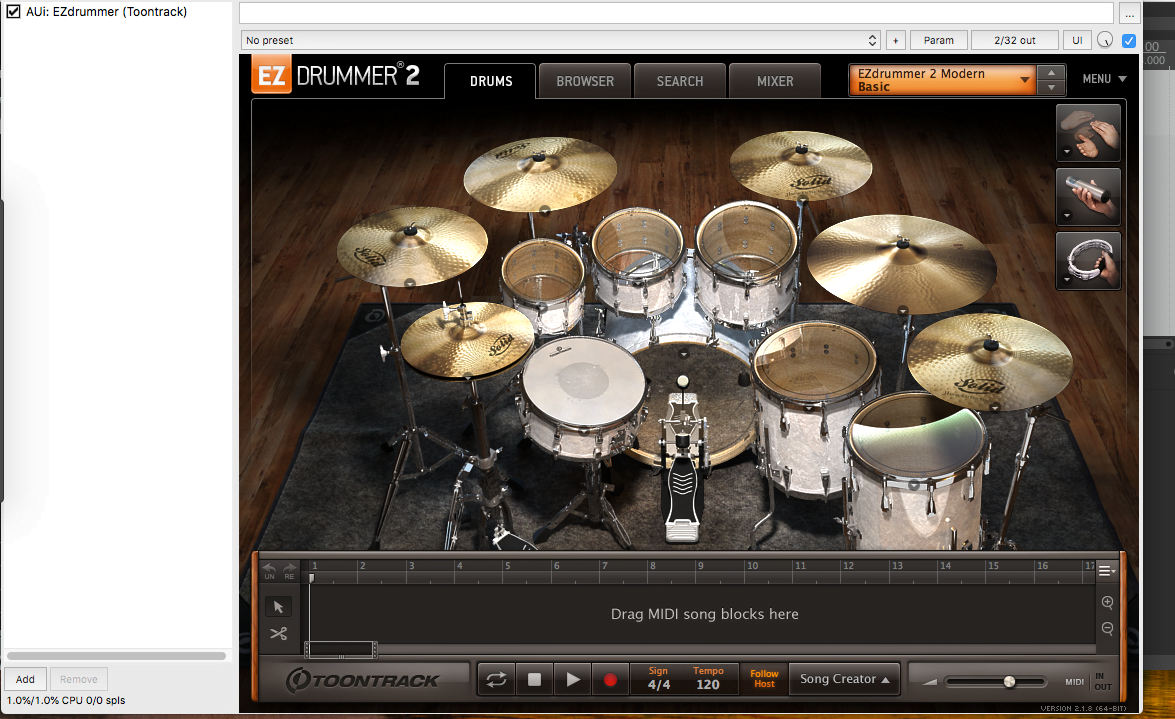The image size is (1175, 719).
Task: Click the '1.0%/1.0% CPU 0/0 spls' status text
Action: coord(66,700)
